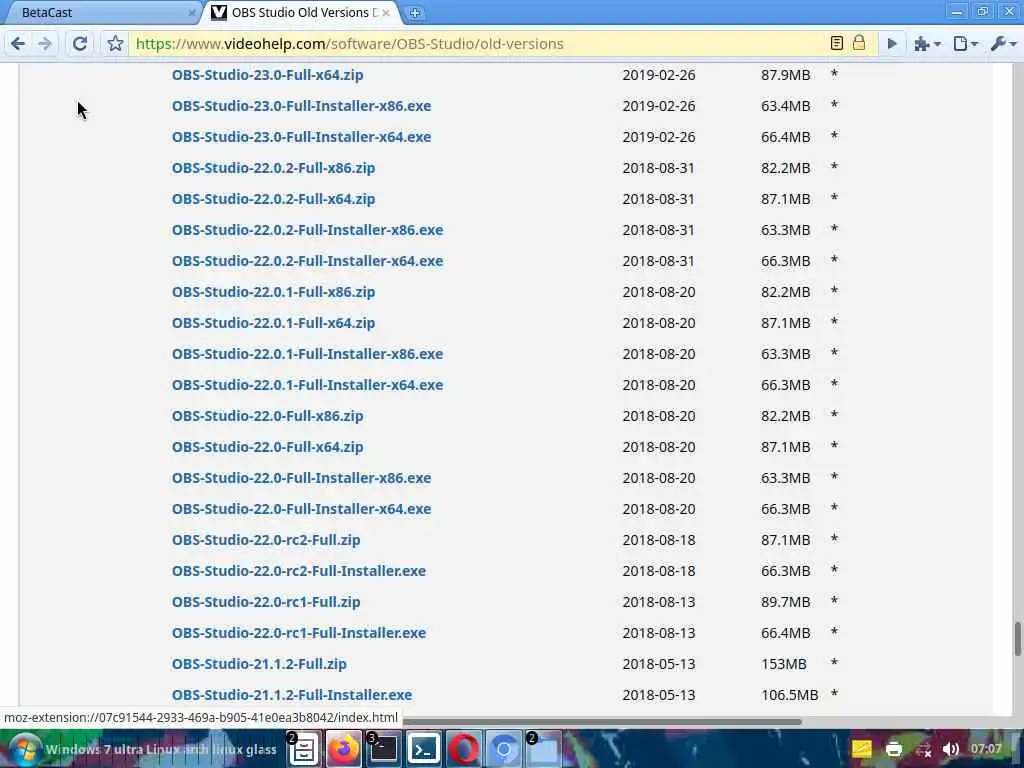Open the page menu dropdown
This screenshot has height=768, width=1024.
(x=965, y=44)
